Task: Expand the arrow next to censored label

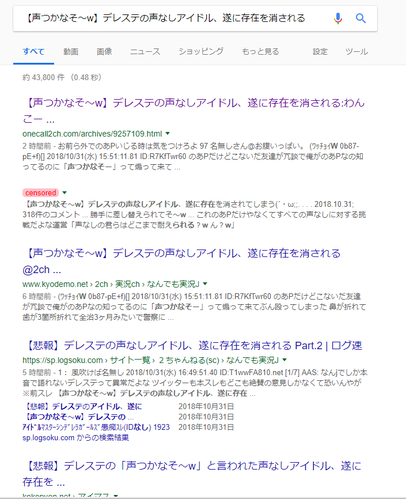Action: 65,193
